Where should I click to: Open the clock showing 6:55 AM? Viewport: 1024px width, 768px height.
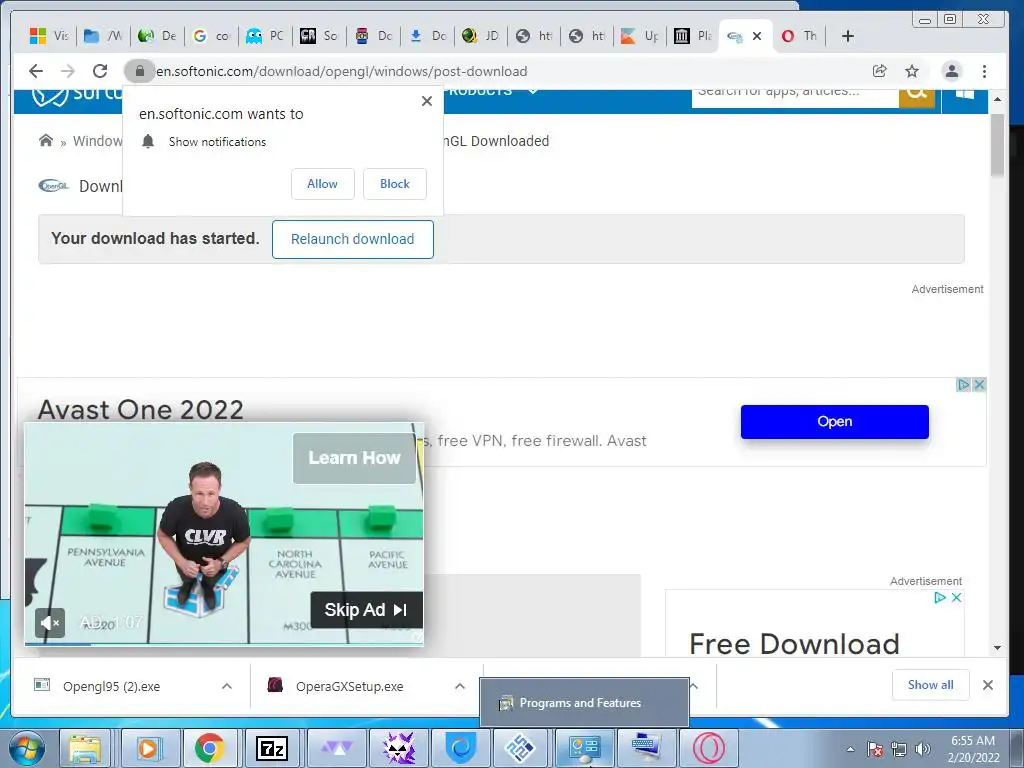973,749
